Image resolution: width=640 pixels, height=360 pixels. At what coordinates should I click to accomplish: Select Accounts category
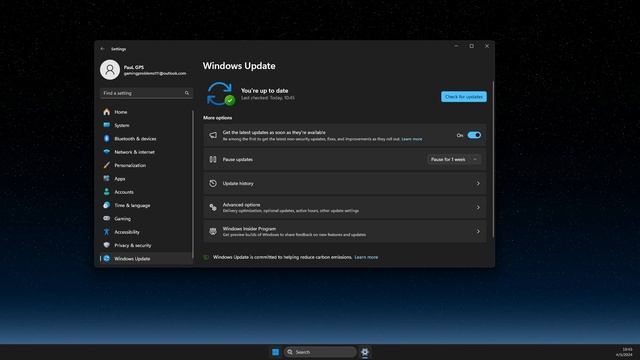coord(146,192)
